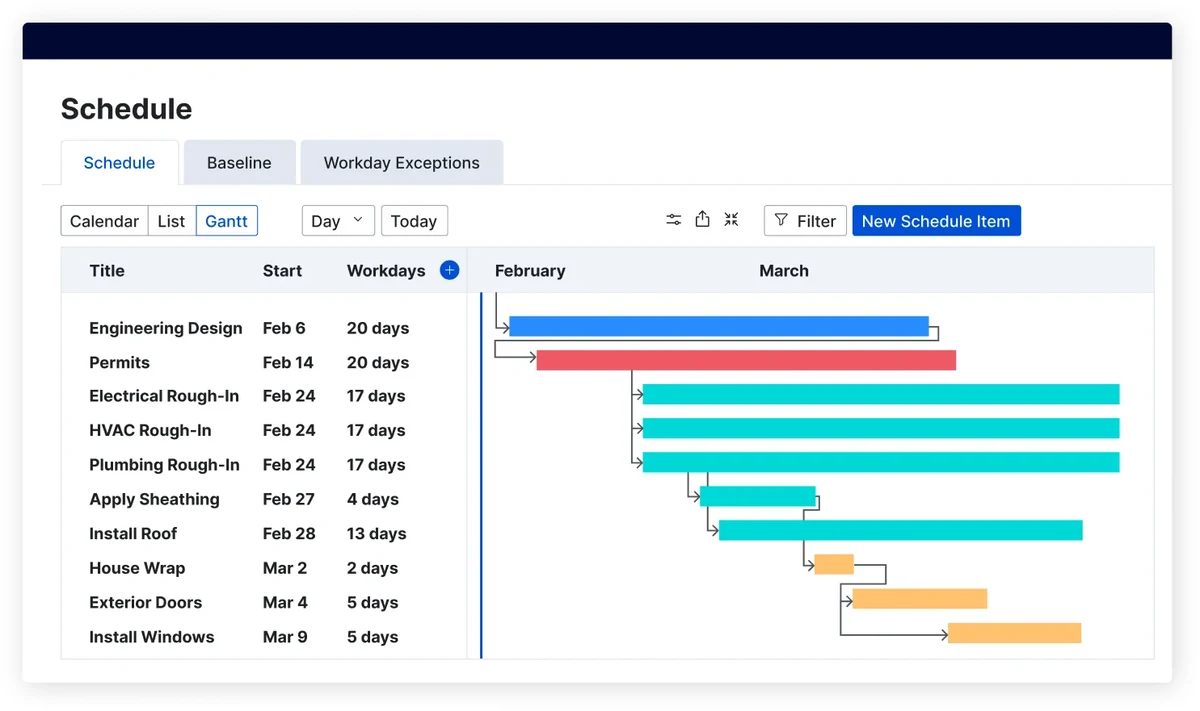Click the Today button
Screen dimensions: 1200x711
(x=414, y=220)
